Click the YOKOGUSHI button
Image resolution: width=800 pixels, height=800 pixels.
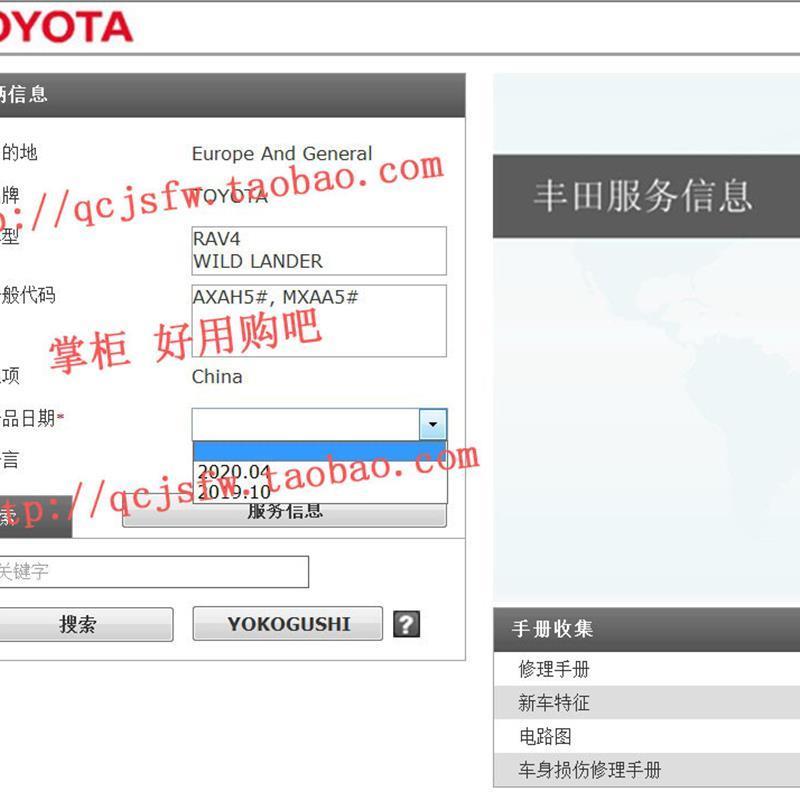tap(288, 623)
